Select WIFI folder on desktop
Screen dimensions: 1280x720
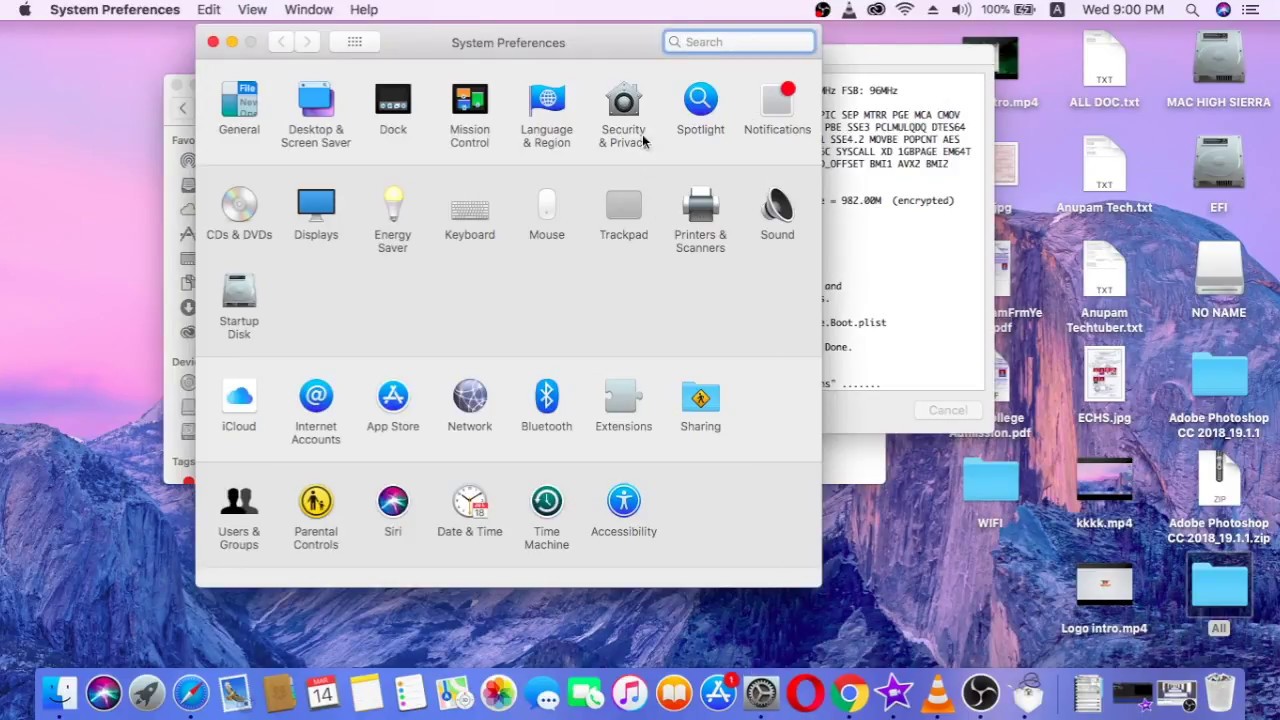coord(990,493)
